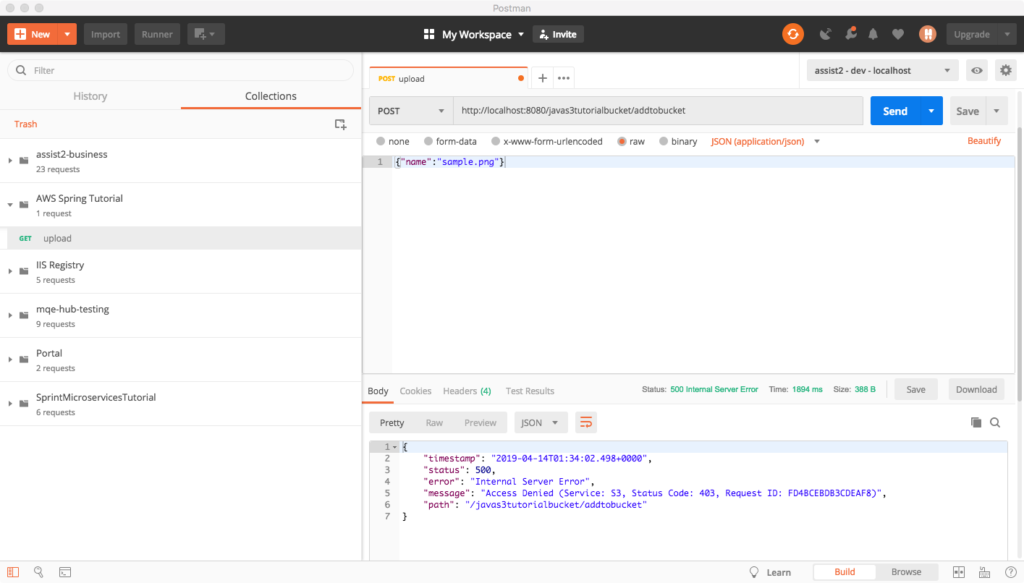Open response format JSON dropdown

540,422
